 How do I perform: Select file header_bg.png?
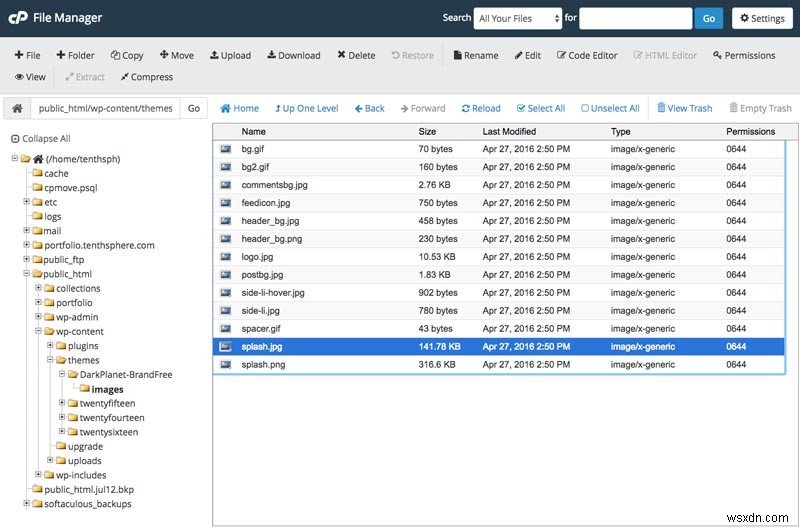click(x=272, y=239)
